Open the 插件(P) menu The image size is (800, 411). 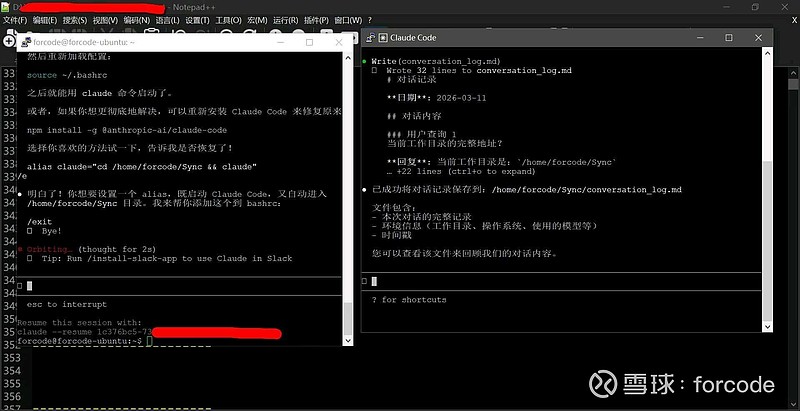(316, 20)
